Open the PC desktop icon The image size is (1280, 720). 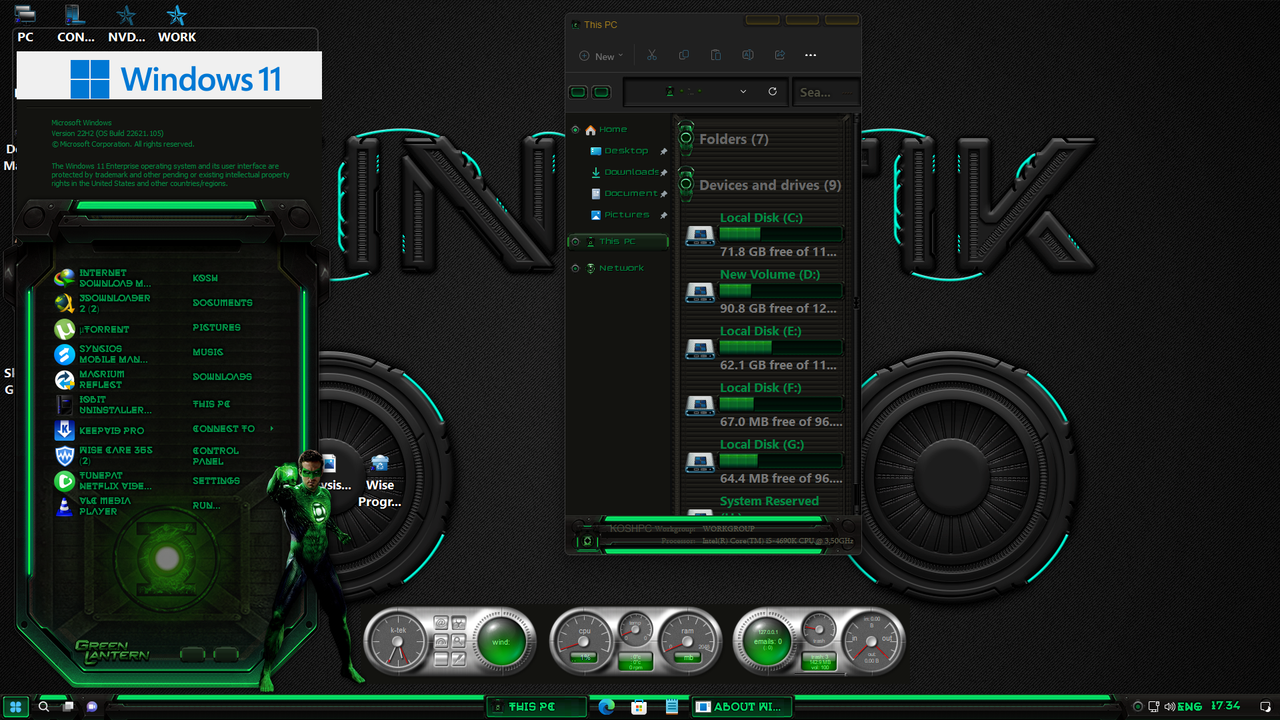(x=25, y=23)
